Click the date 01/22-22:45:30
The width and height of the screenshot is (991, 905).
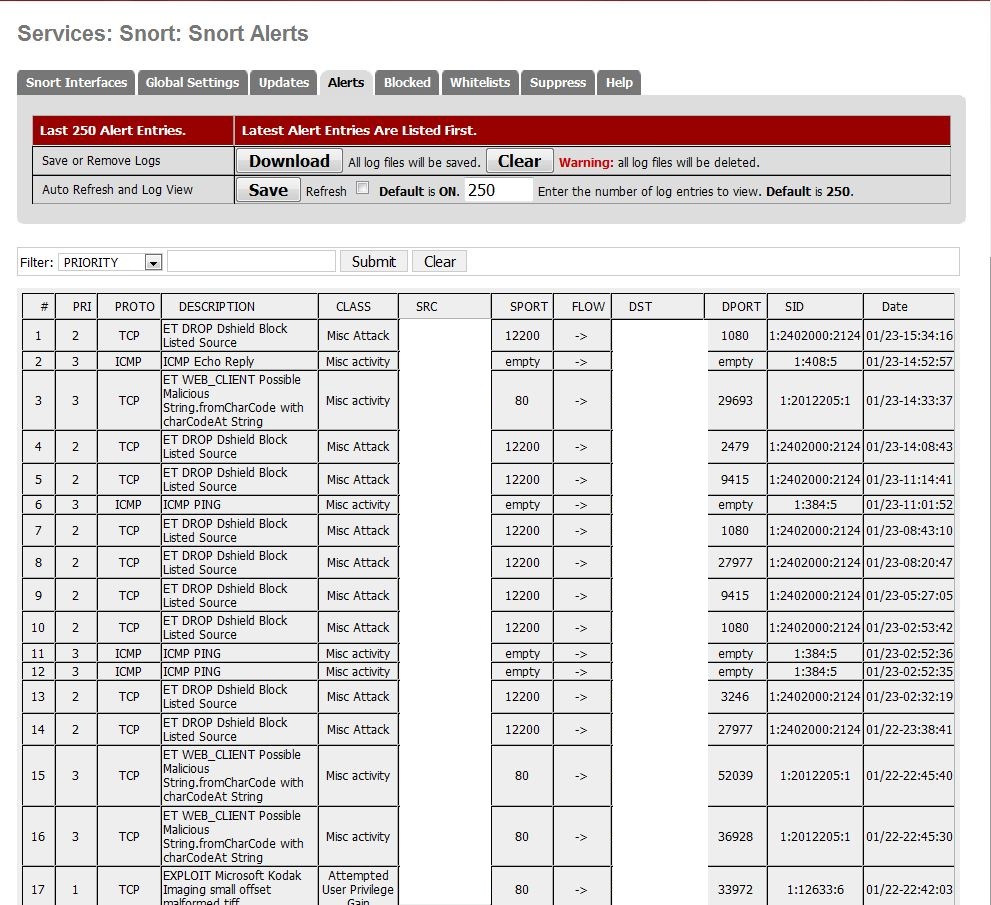pos(909,837)
